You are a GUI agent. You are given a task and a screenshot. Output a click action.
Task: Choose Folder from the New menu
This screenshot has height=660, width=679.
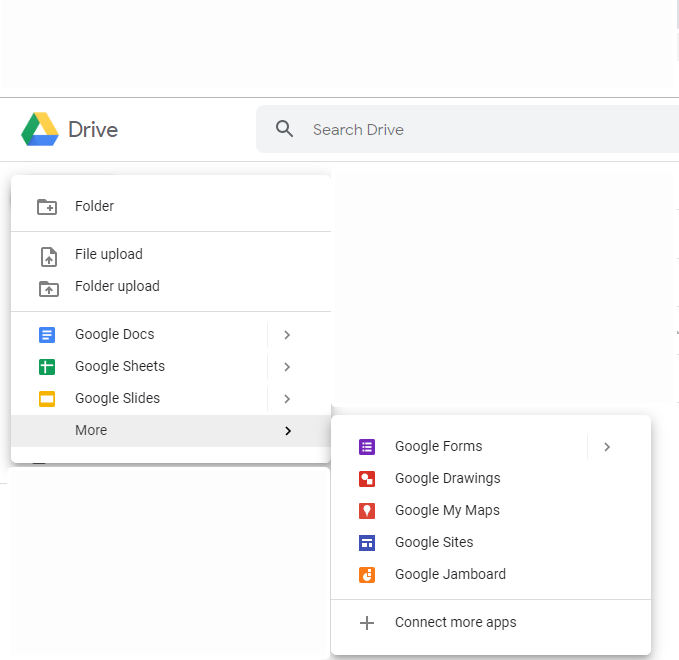click(171, 206)
